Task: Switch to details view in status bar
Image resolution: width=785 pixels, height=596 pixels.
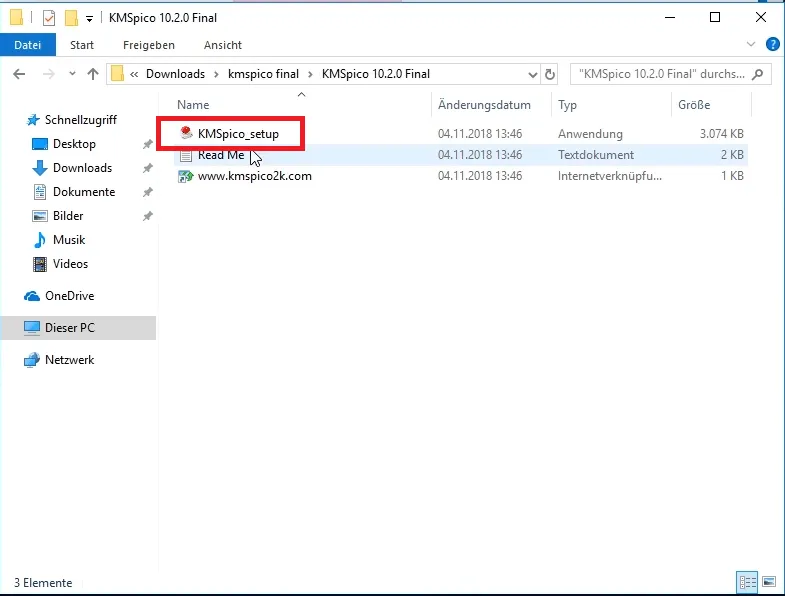Action: coord(747,582)
